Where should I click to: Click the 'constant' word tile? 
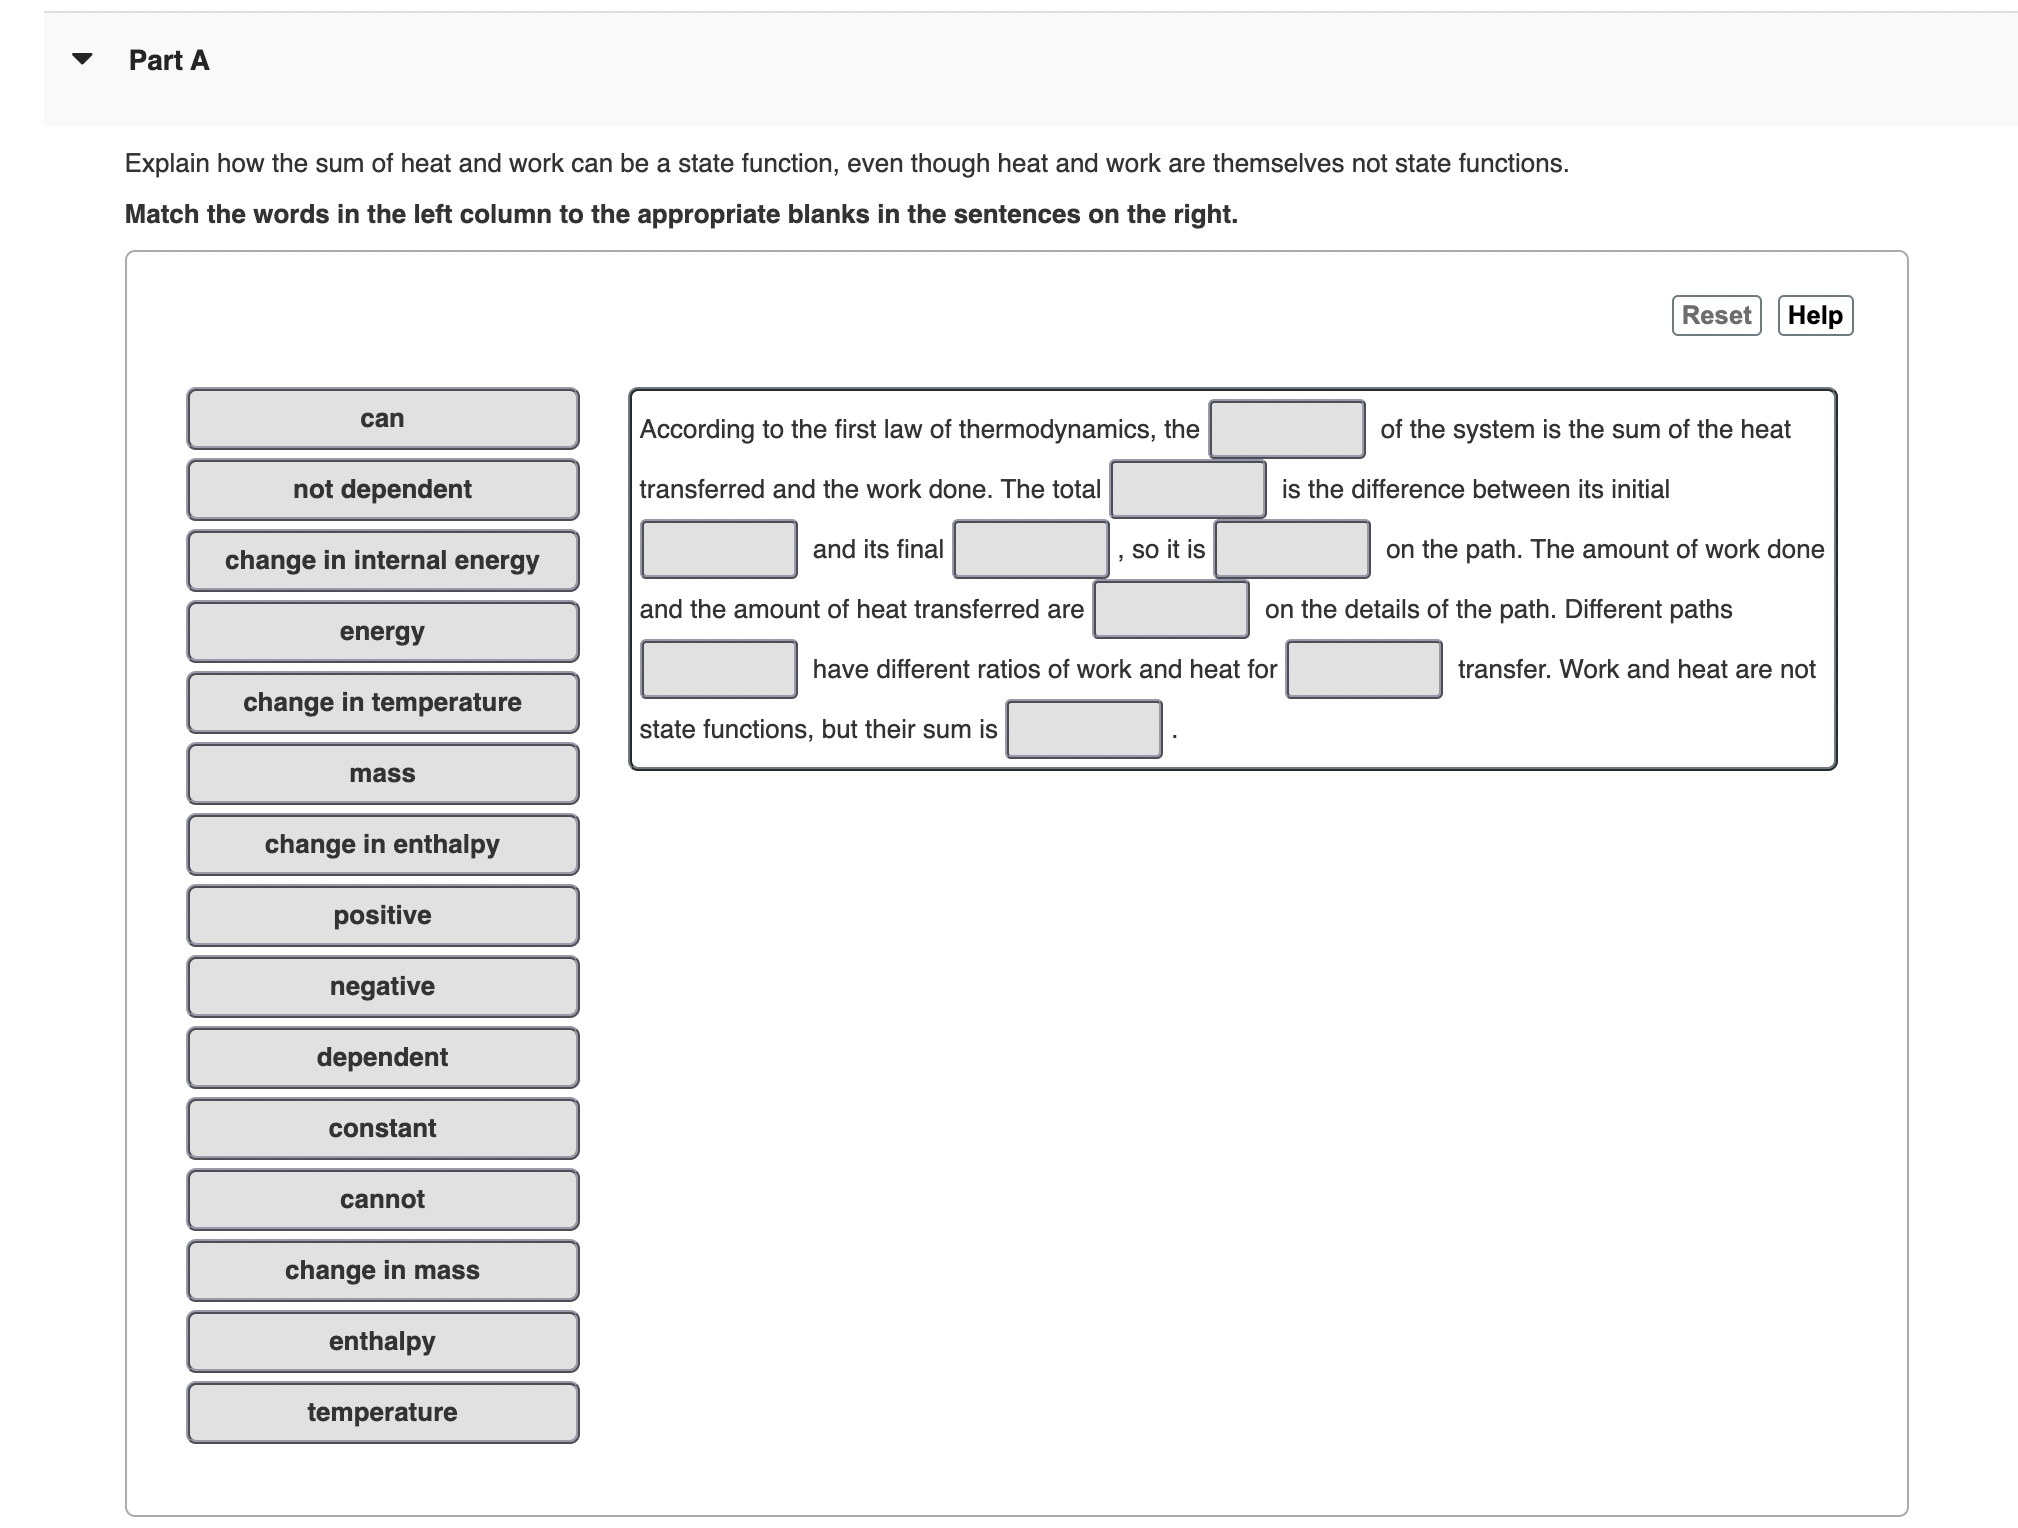click(382, 1128)
